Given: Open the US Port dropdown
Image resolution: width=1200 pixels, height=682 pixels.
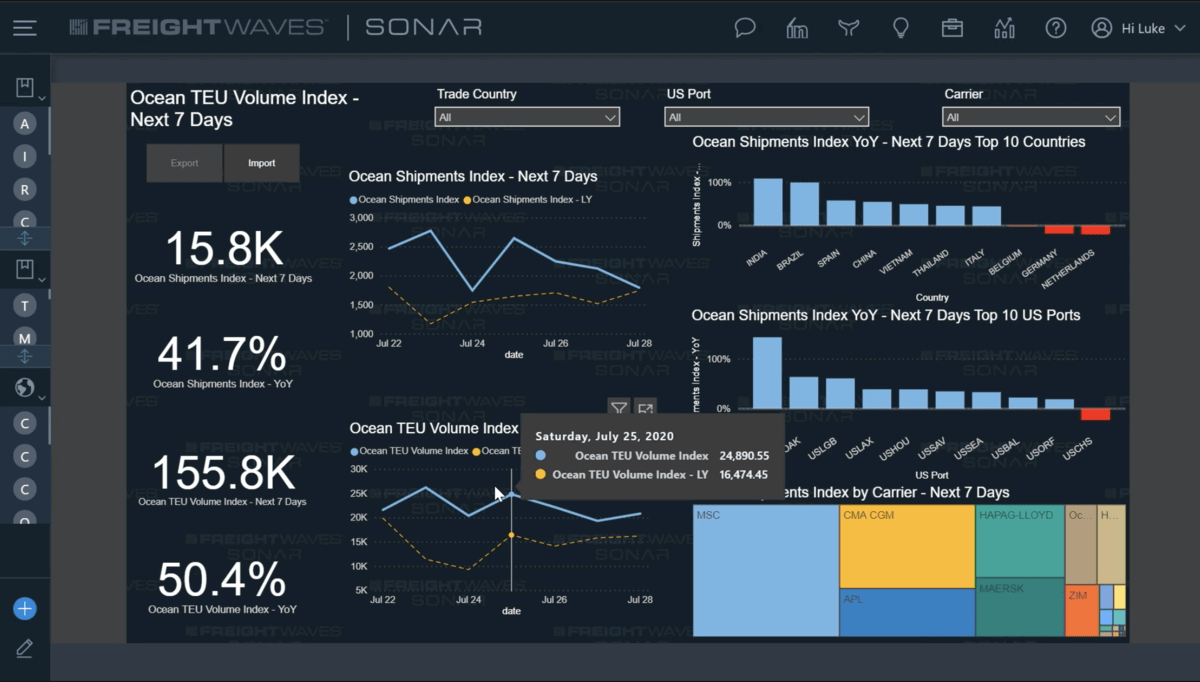Looking at the screenshot, I should [x=766, y=117].
